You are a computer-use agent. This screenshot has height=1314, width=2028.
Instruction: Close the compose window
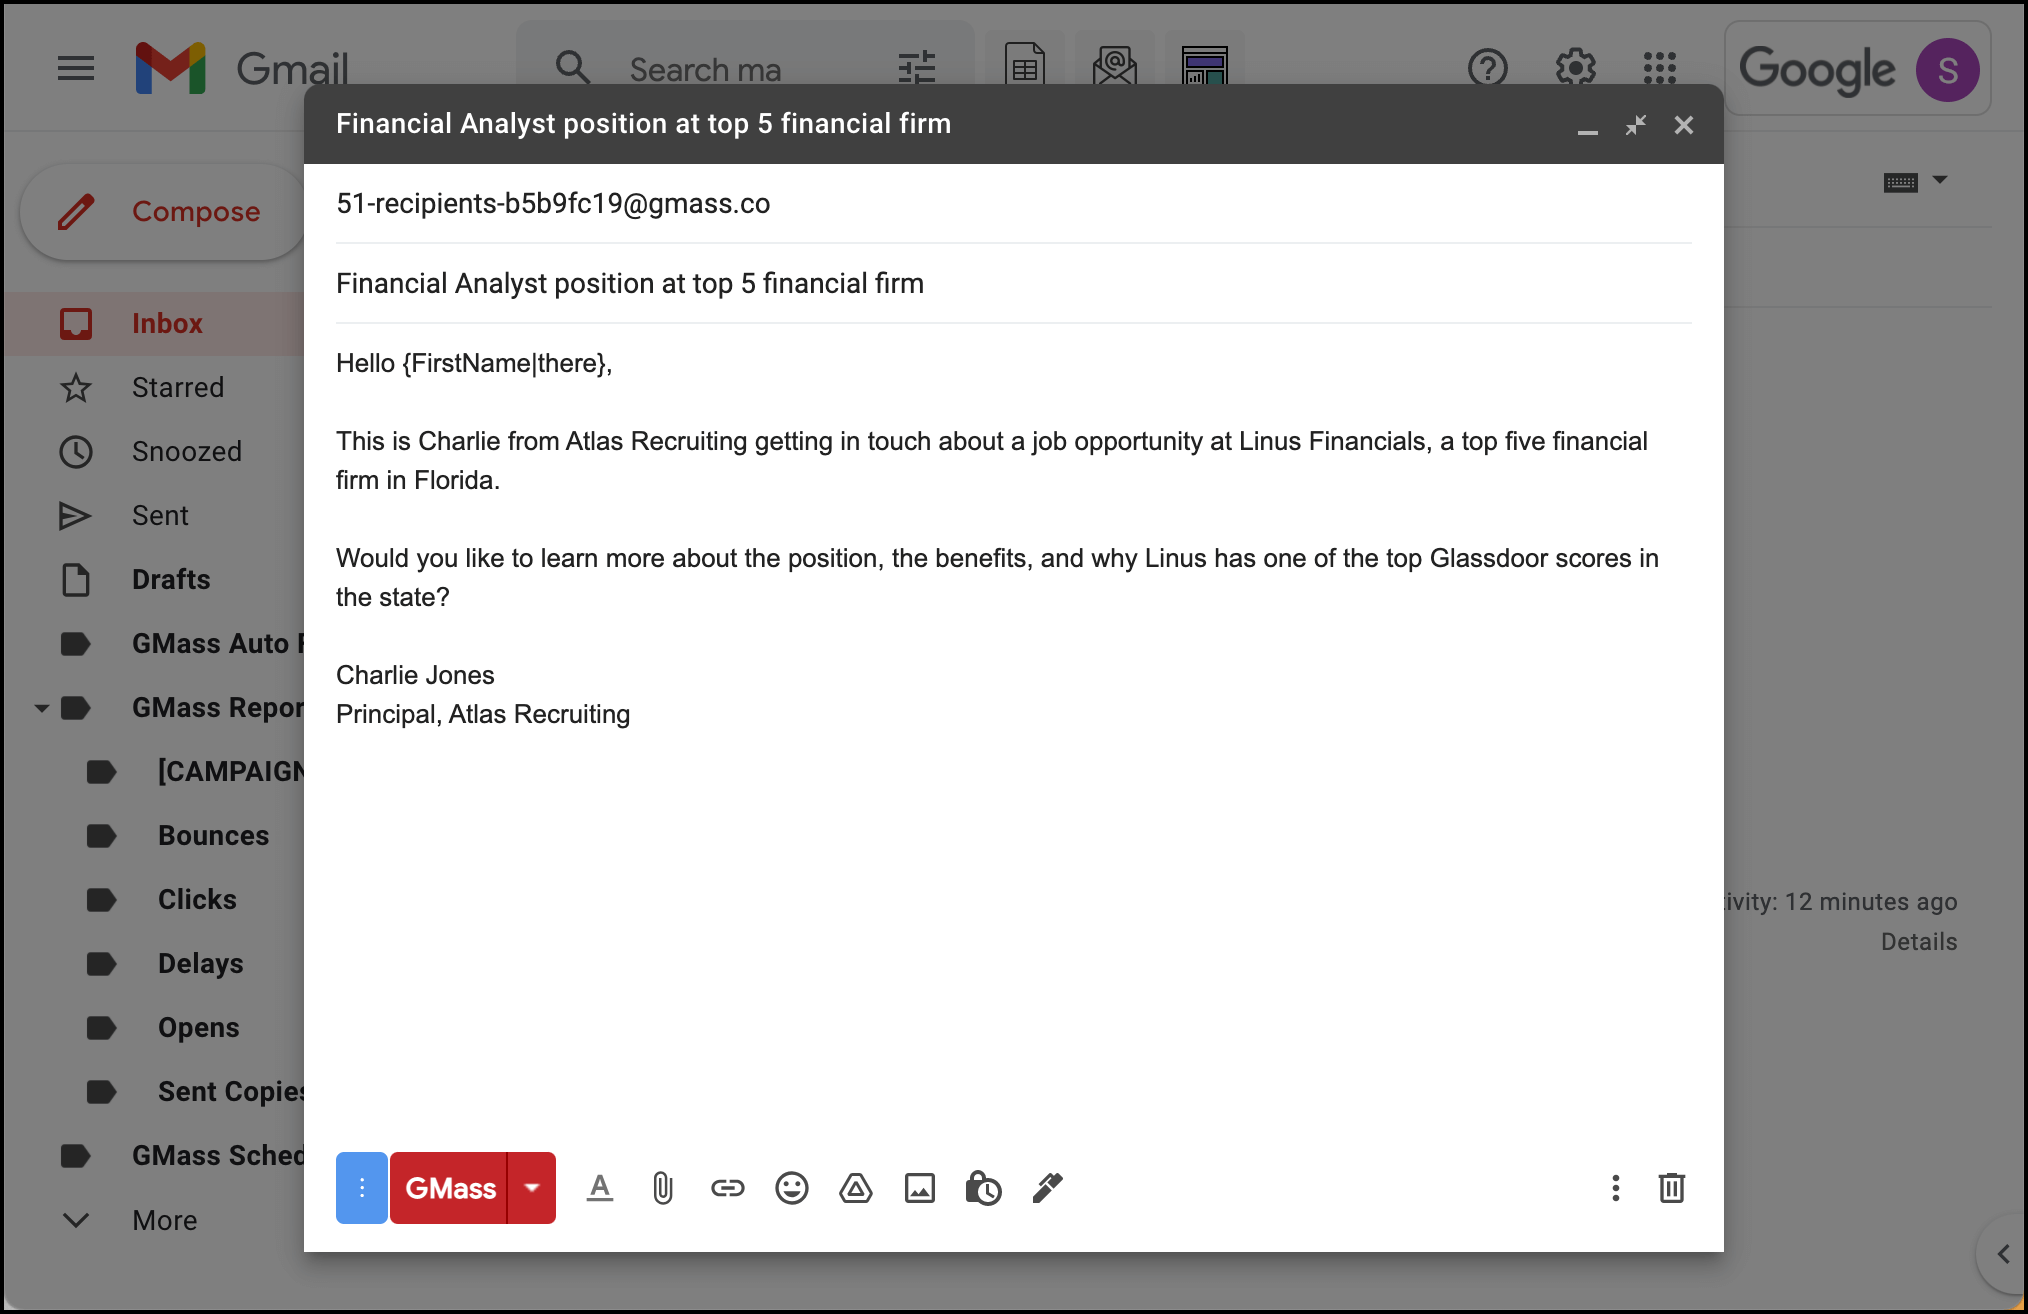click(1684, 126)
